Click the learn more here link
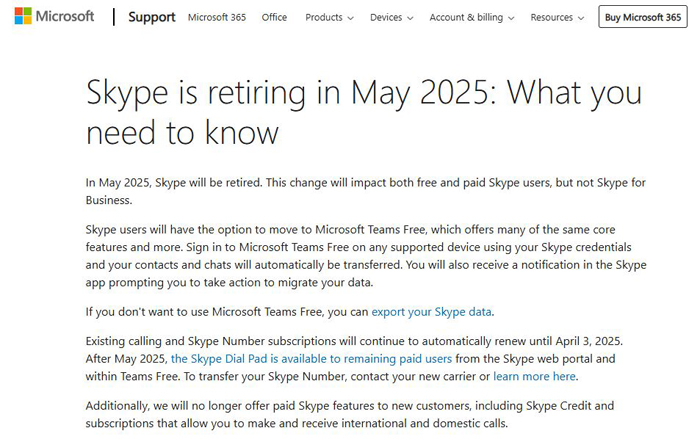The width and height of the screenshot is (700, 439). click(x=534, y=376)
